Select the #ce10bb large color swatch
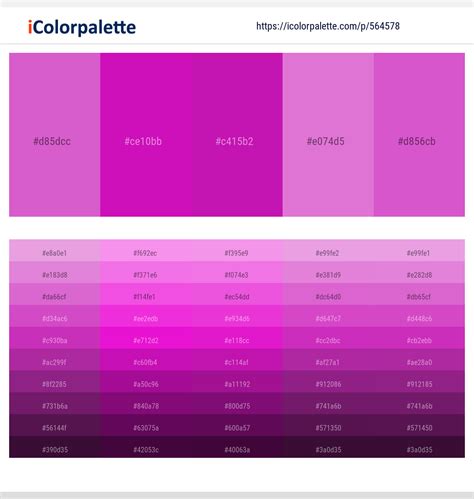Viewport: 474px width, 499px height. click(x=146, y=135)
